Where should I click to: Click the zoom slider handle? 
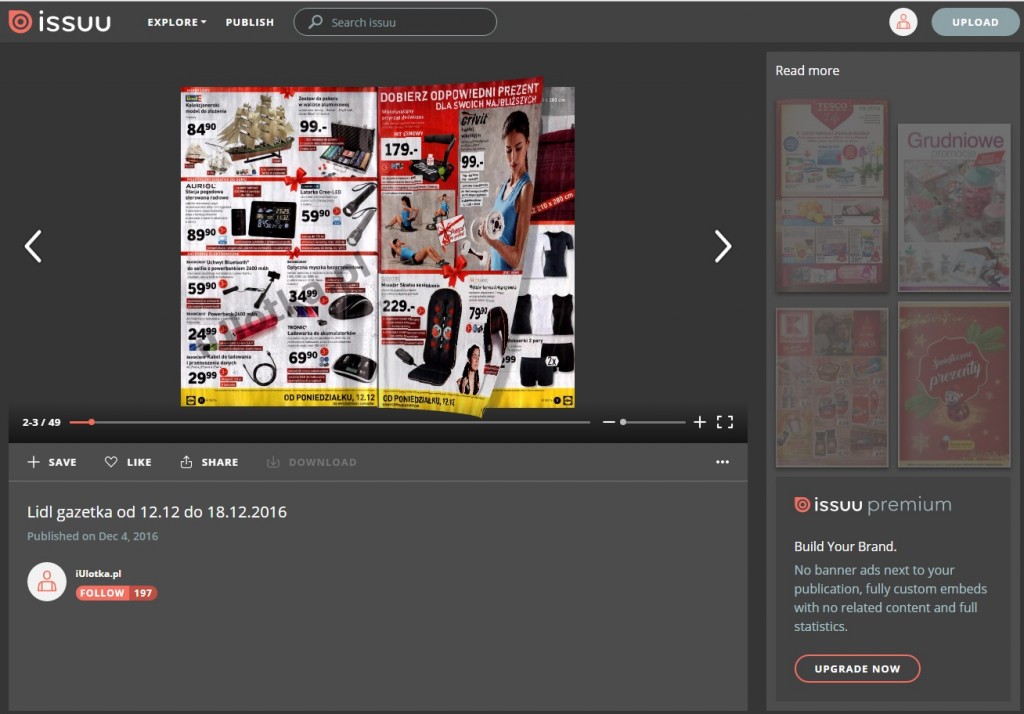tap(623, 422)
